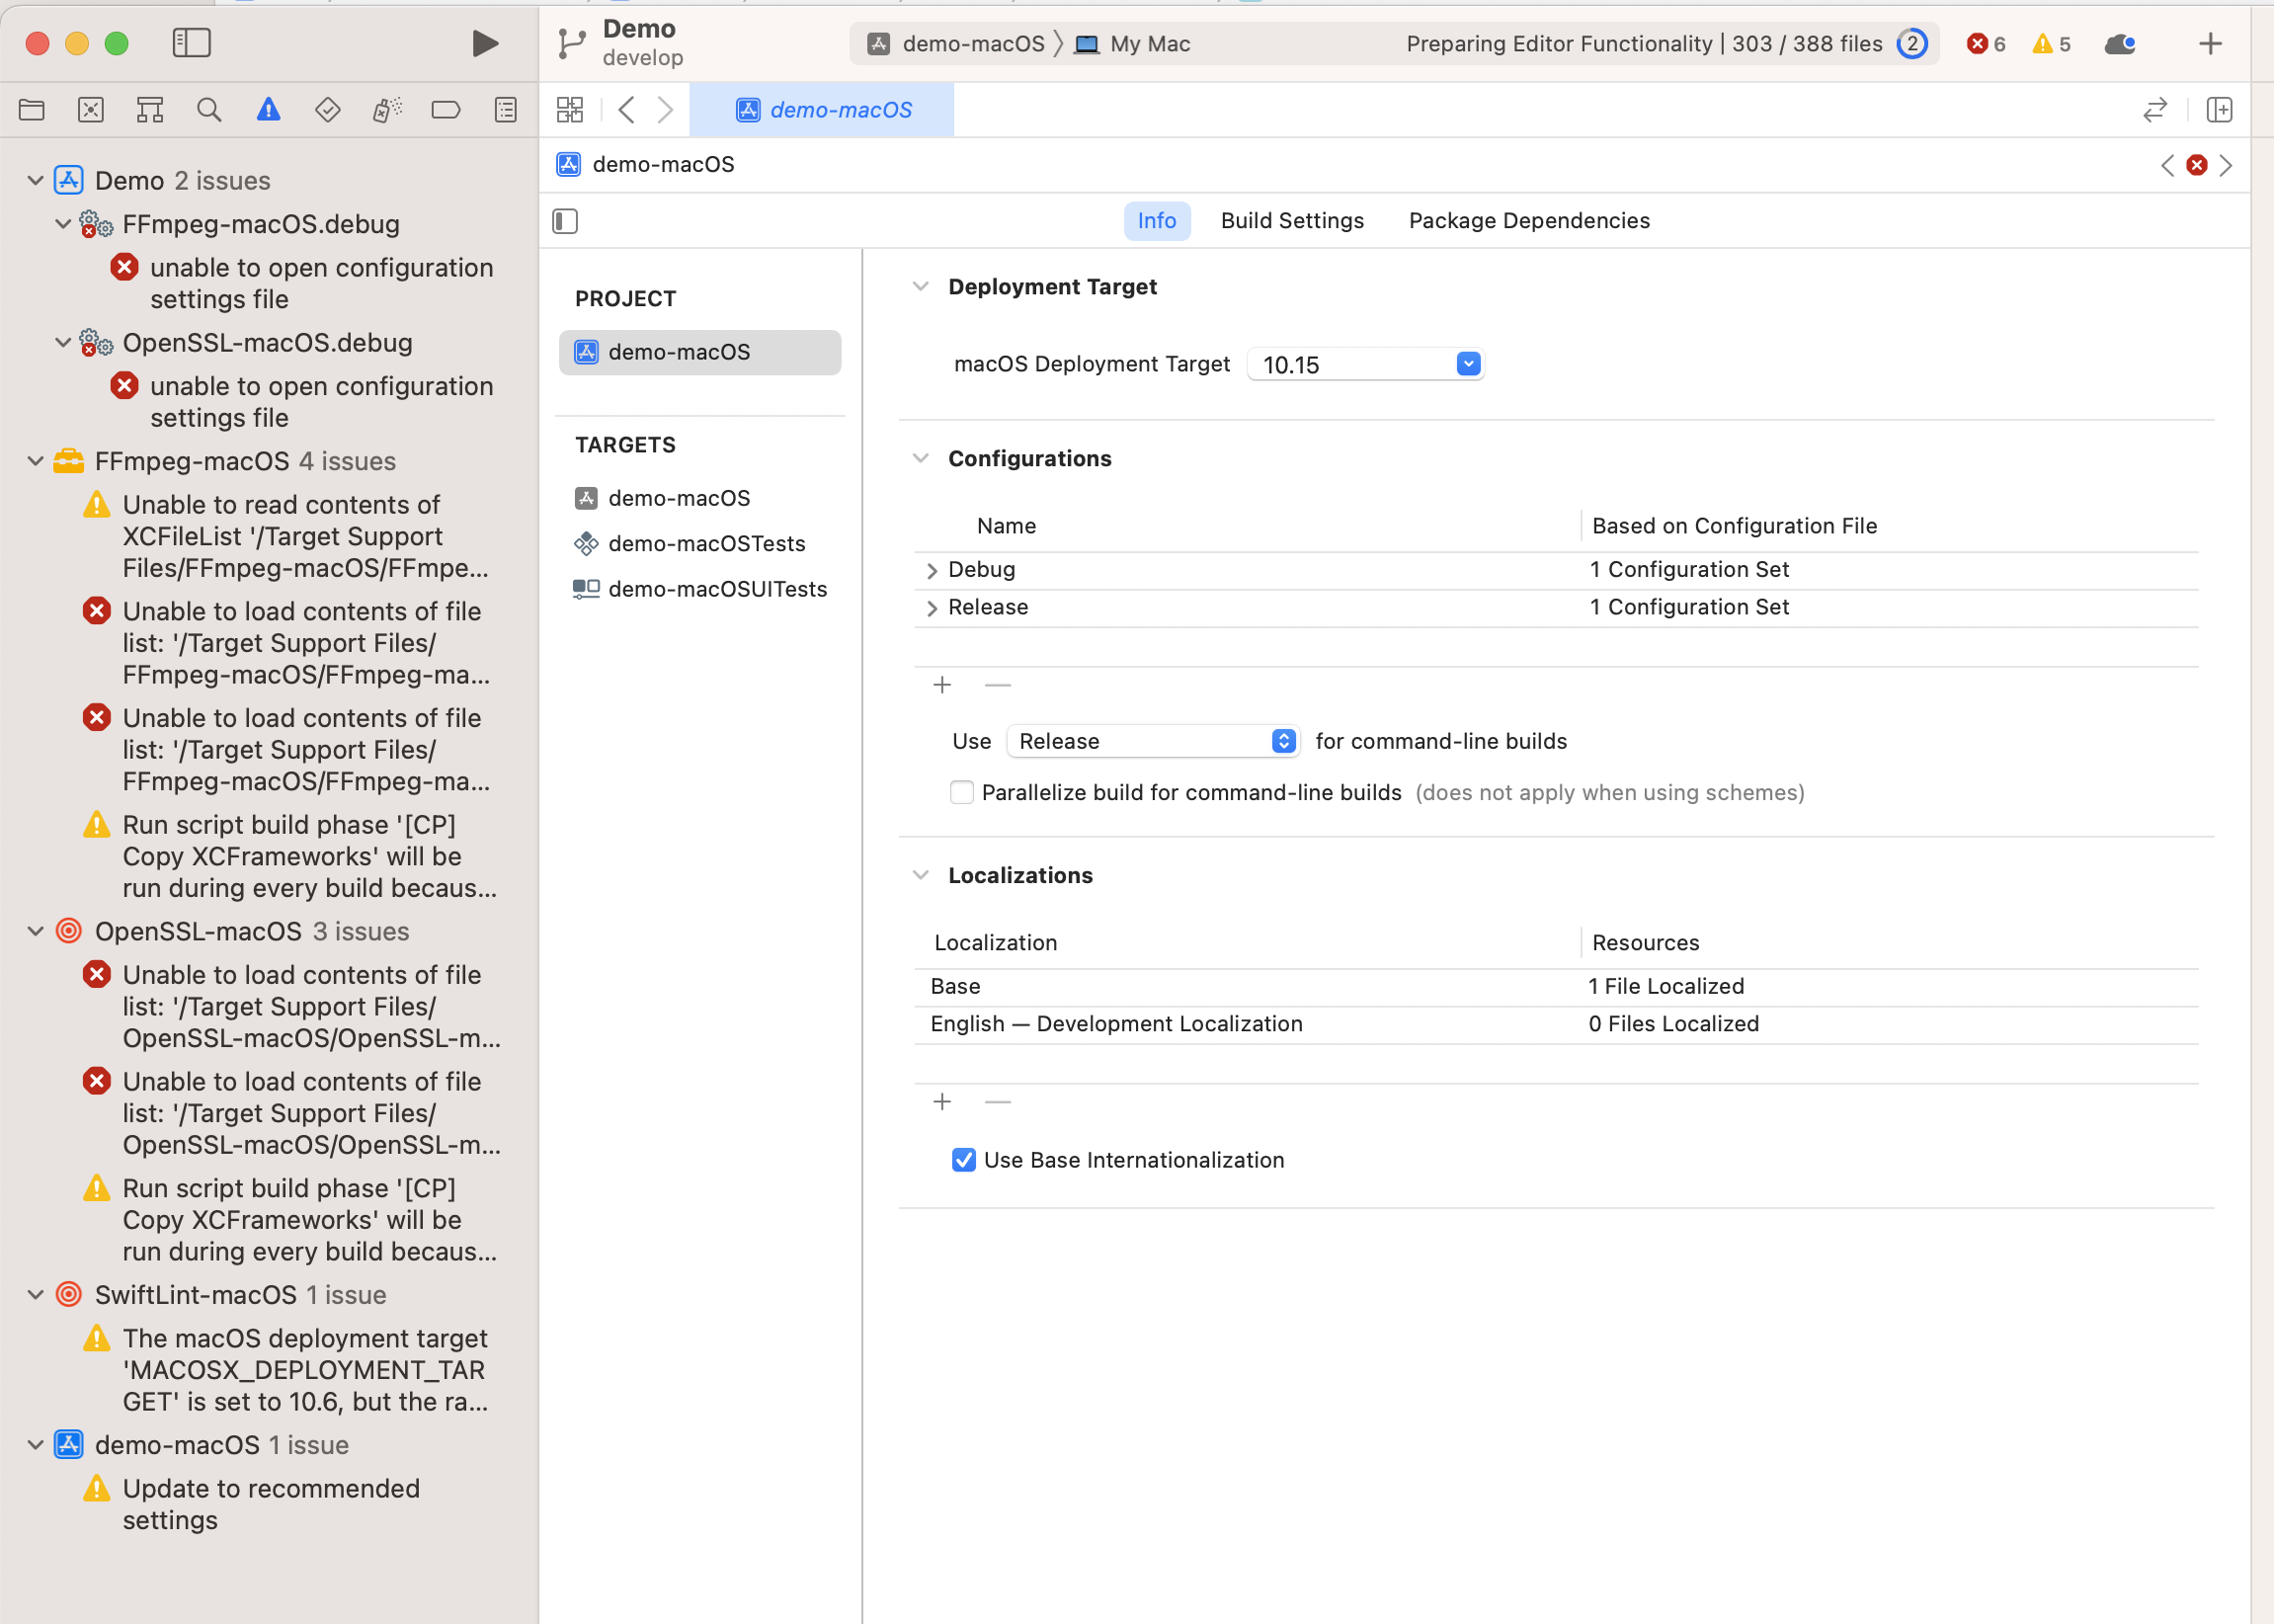Choose Release for command-line builds
This screenshot has width=2274, height=1624.
click(1152, 740)
